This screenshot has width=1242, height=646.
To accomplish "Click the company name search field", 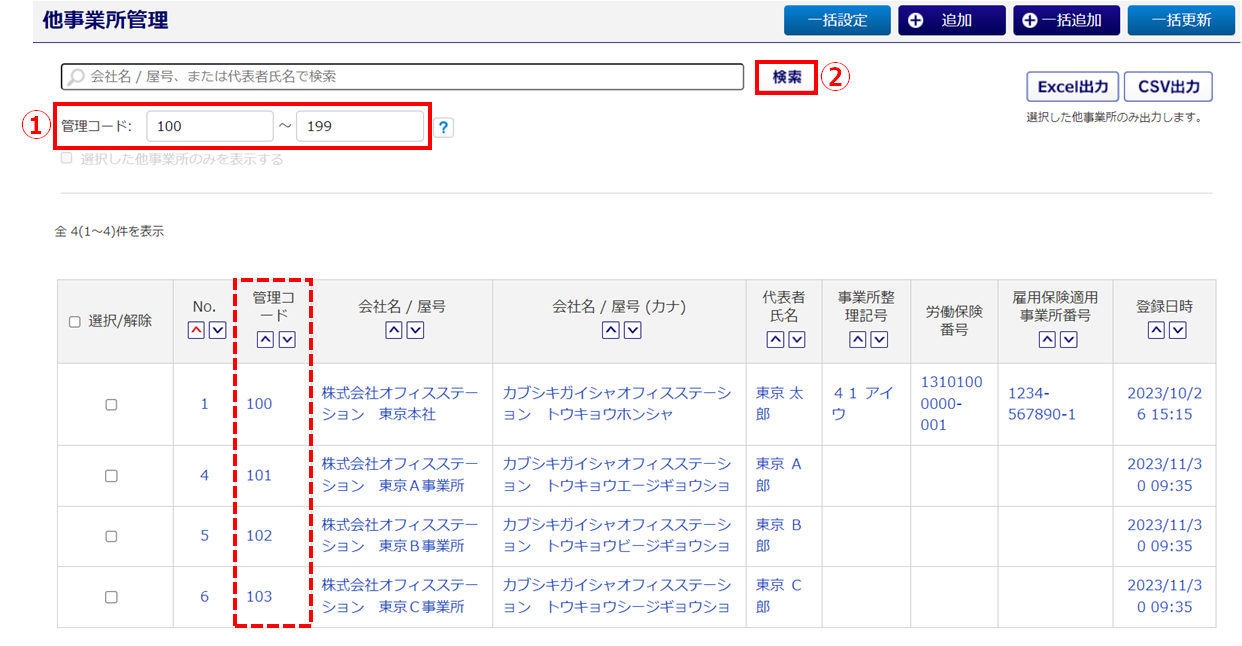I will (410, 76).
